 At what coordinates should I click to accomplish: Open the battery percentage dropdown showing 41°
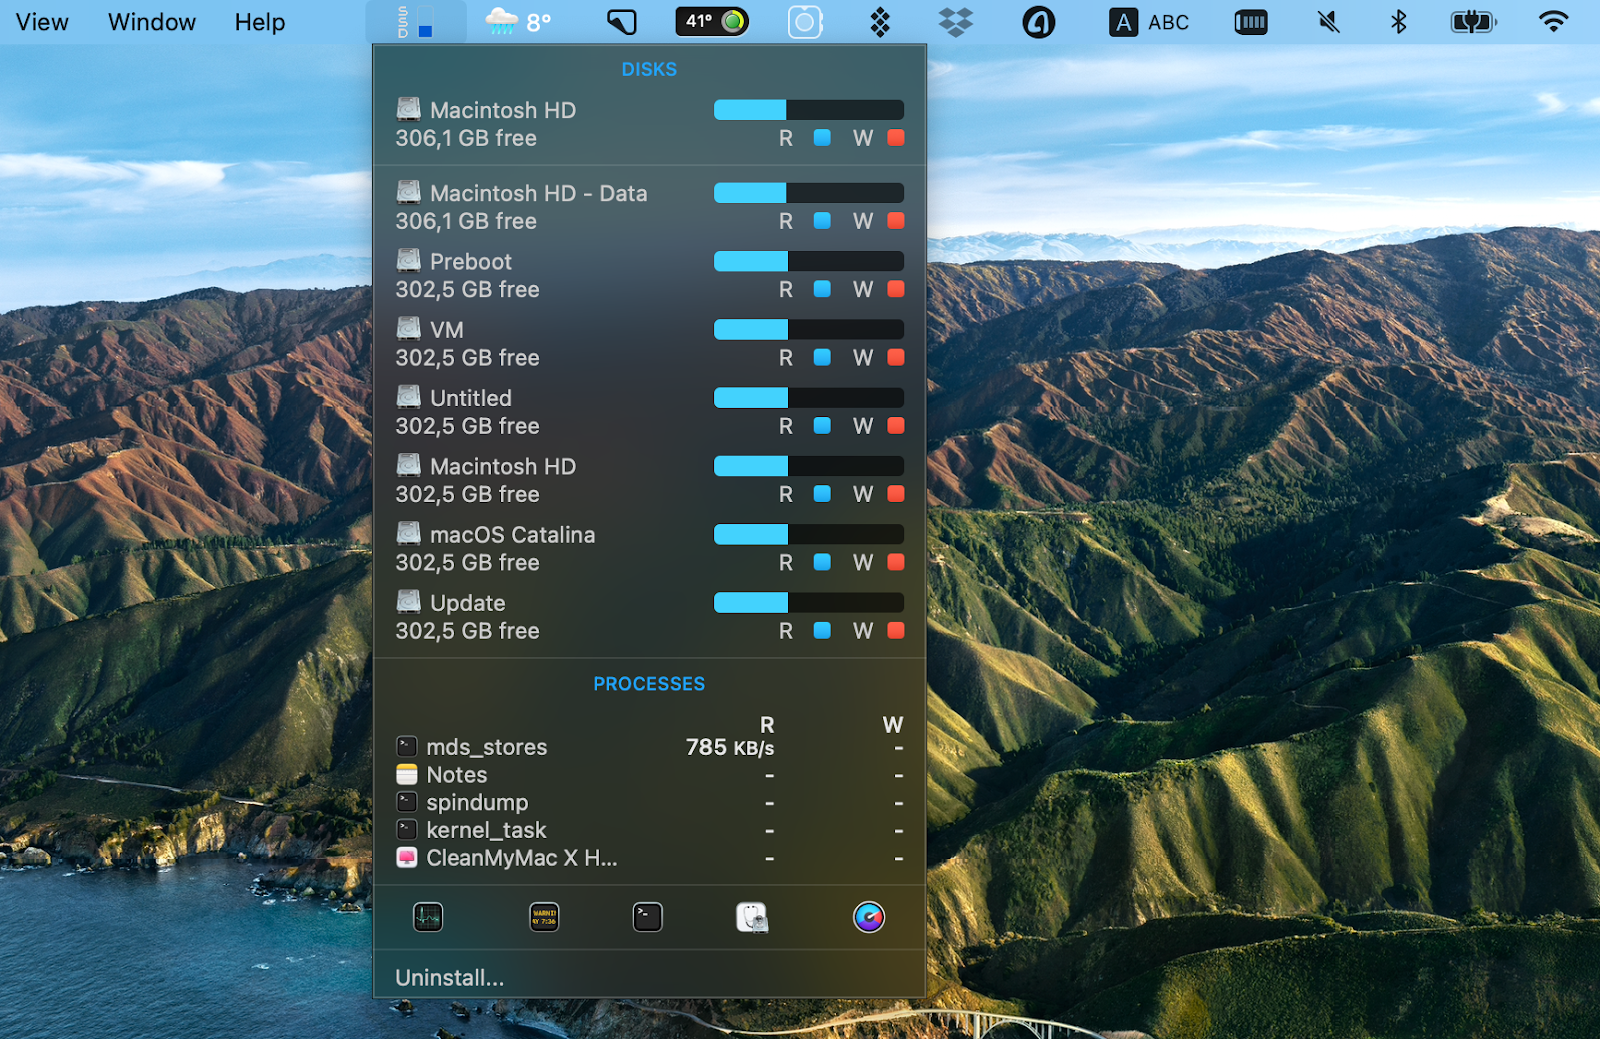(x=712, y=20)
